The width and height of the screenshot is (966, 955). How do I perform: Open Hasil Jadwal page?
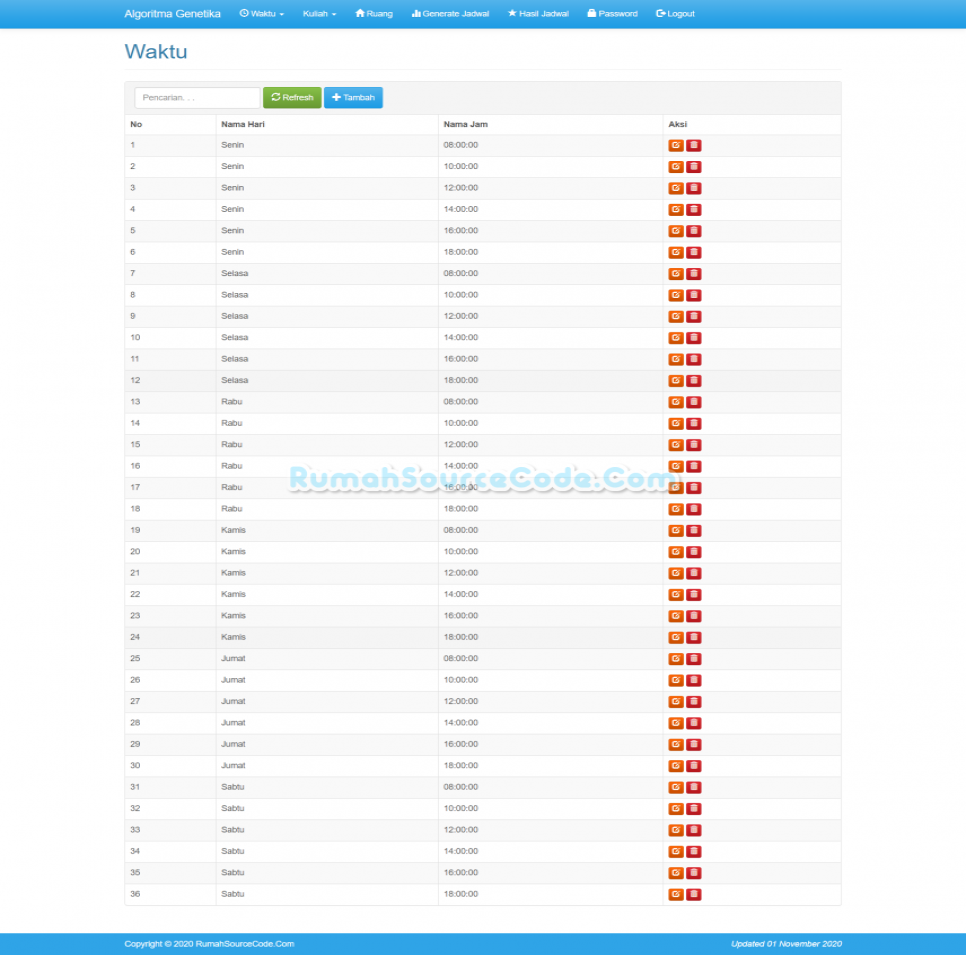pyautogui.click(x=538, y=14)
